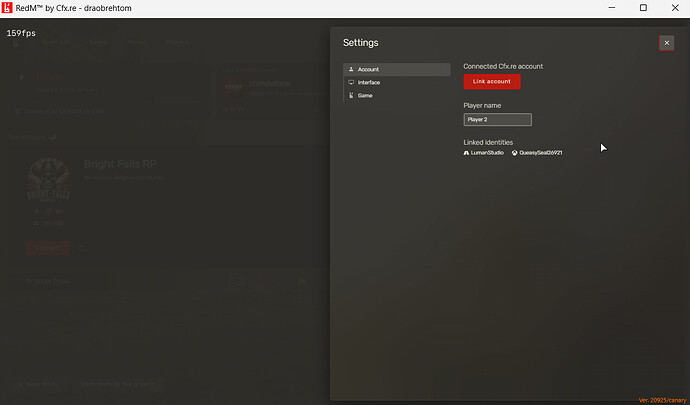This screenshot has height=405, width=690.
Task: Open the Account settings section
Action: click(x=396, y=70)
